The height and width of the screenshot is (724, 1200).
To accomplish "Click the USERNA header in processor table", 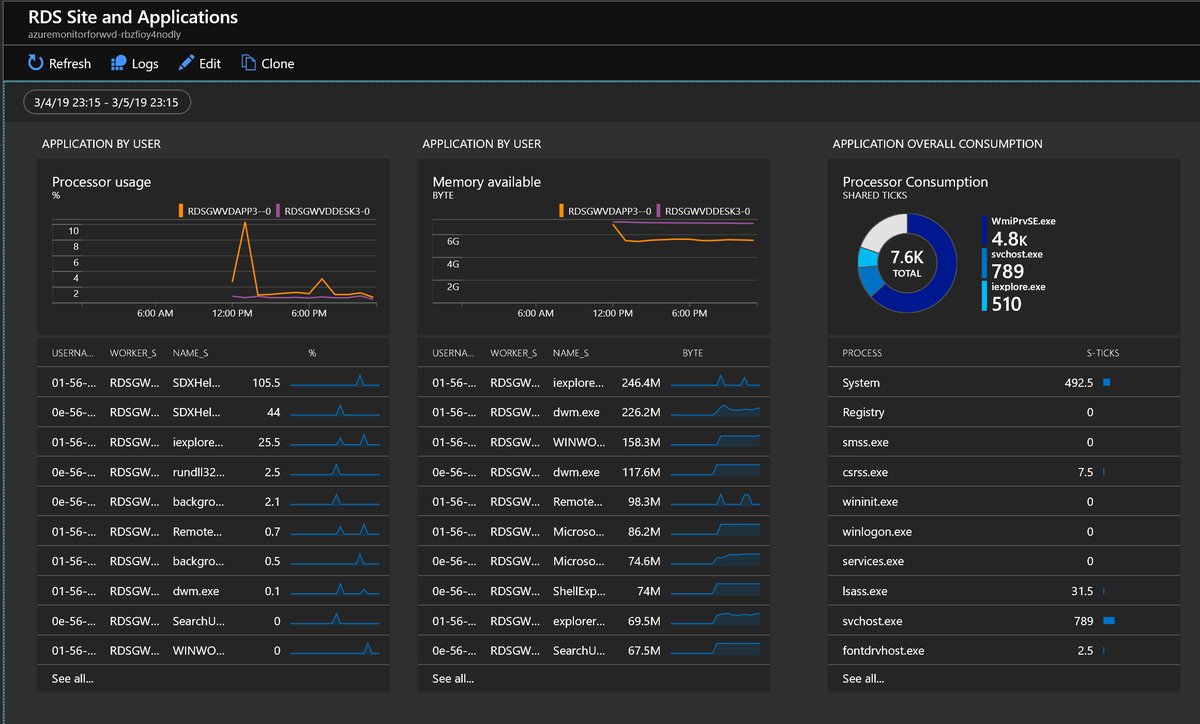I will (x=73, y=353).
